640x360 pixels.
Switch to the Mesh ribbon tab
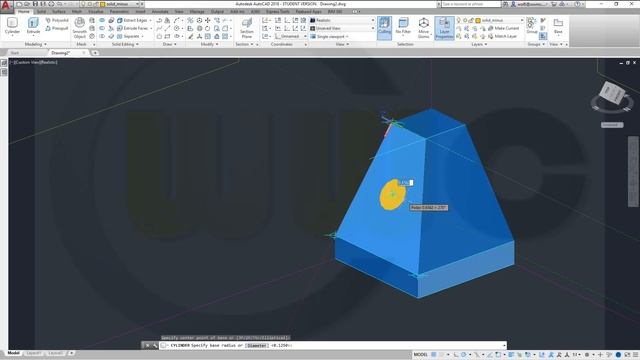77,11
